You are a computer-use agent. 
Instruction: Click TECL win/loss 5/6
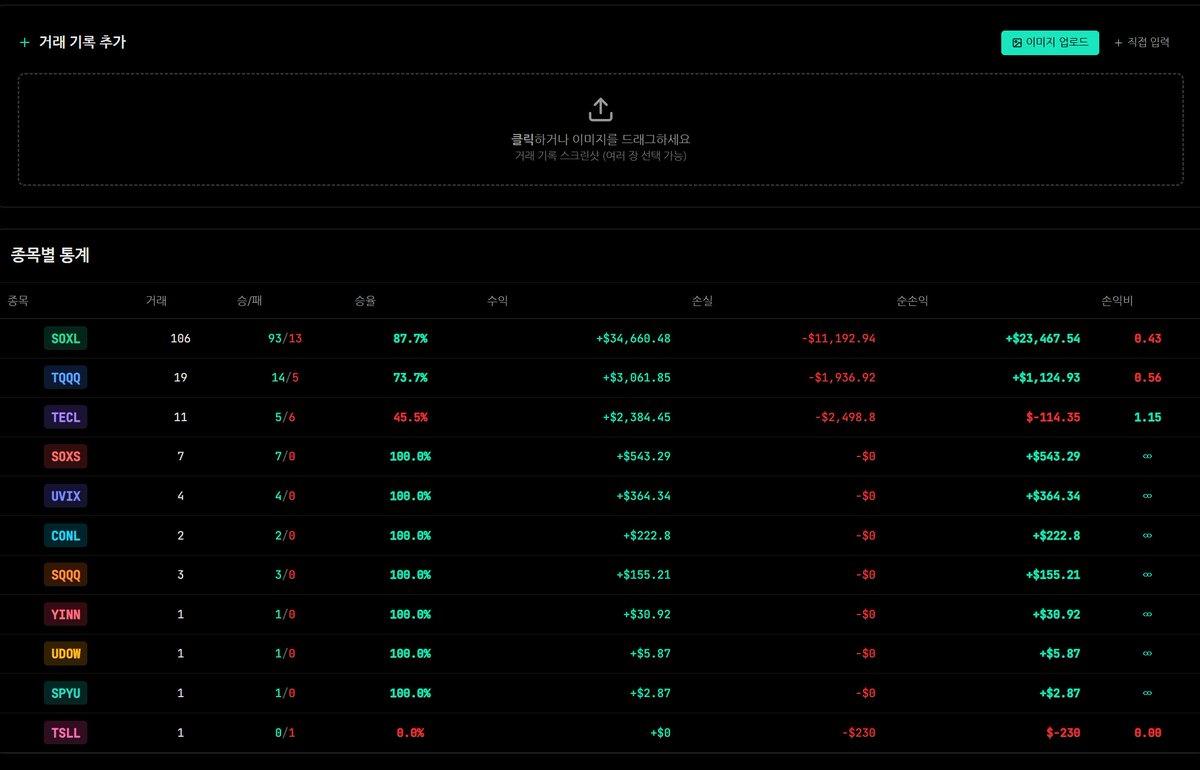click(285, 417)
